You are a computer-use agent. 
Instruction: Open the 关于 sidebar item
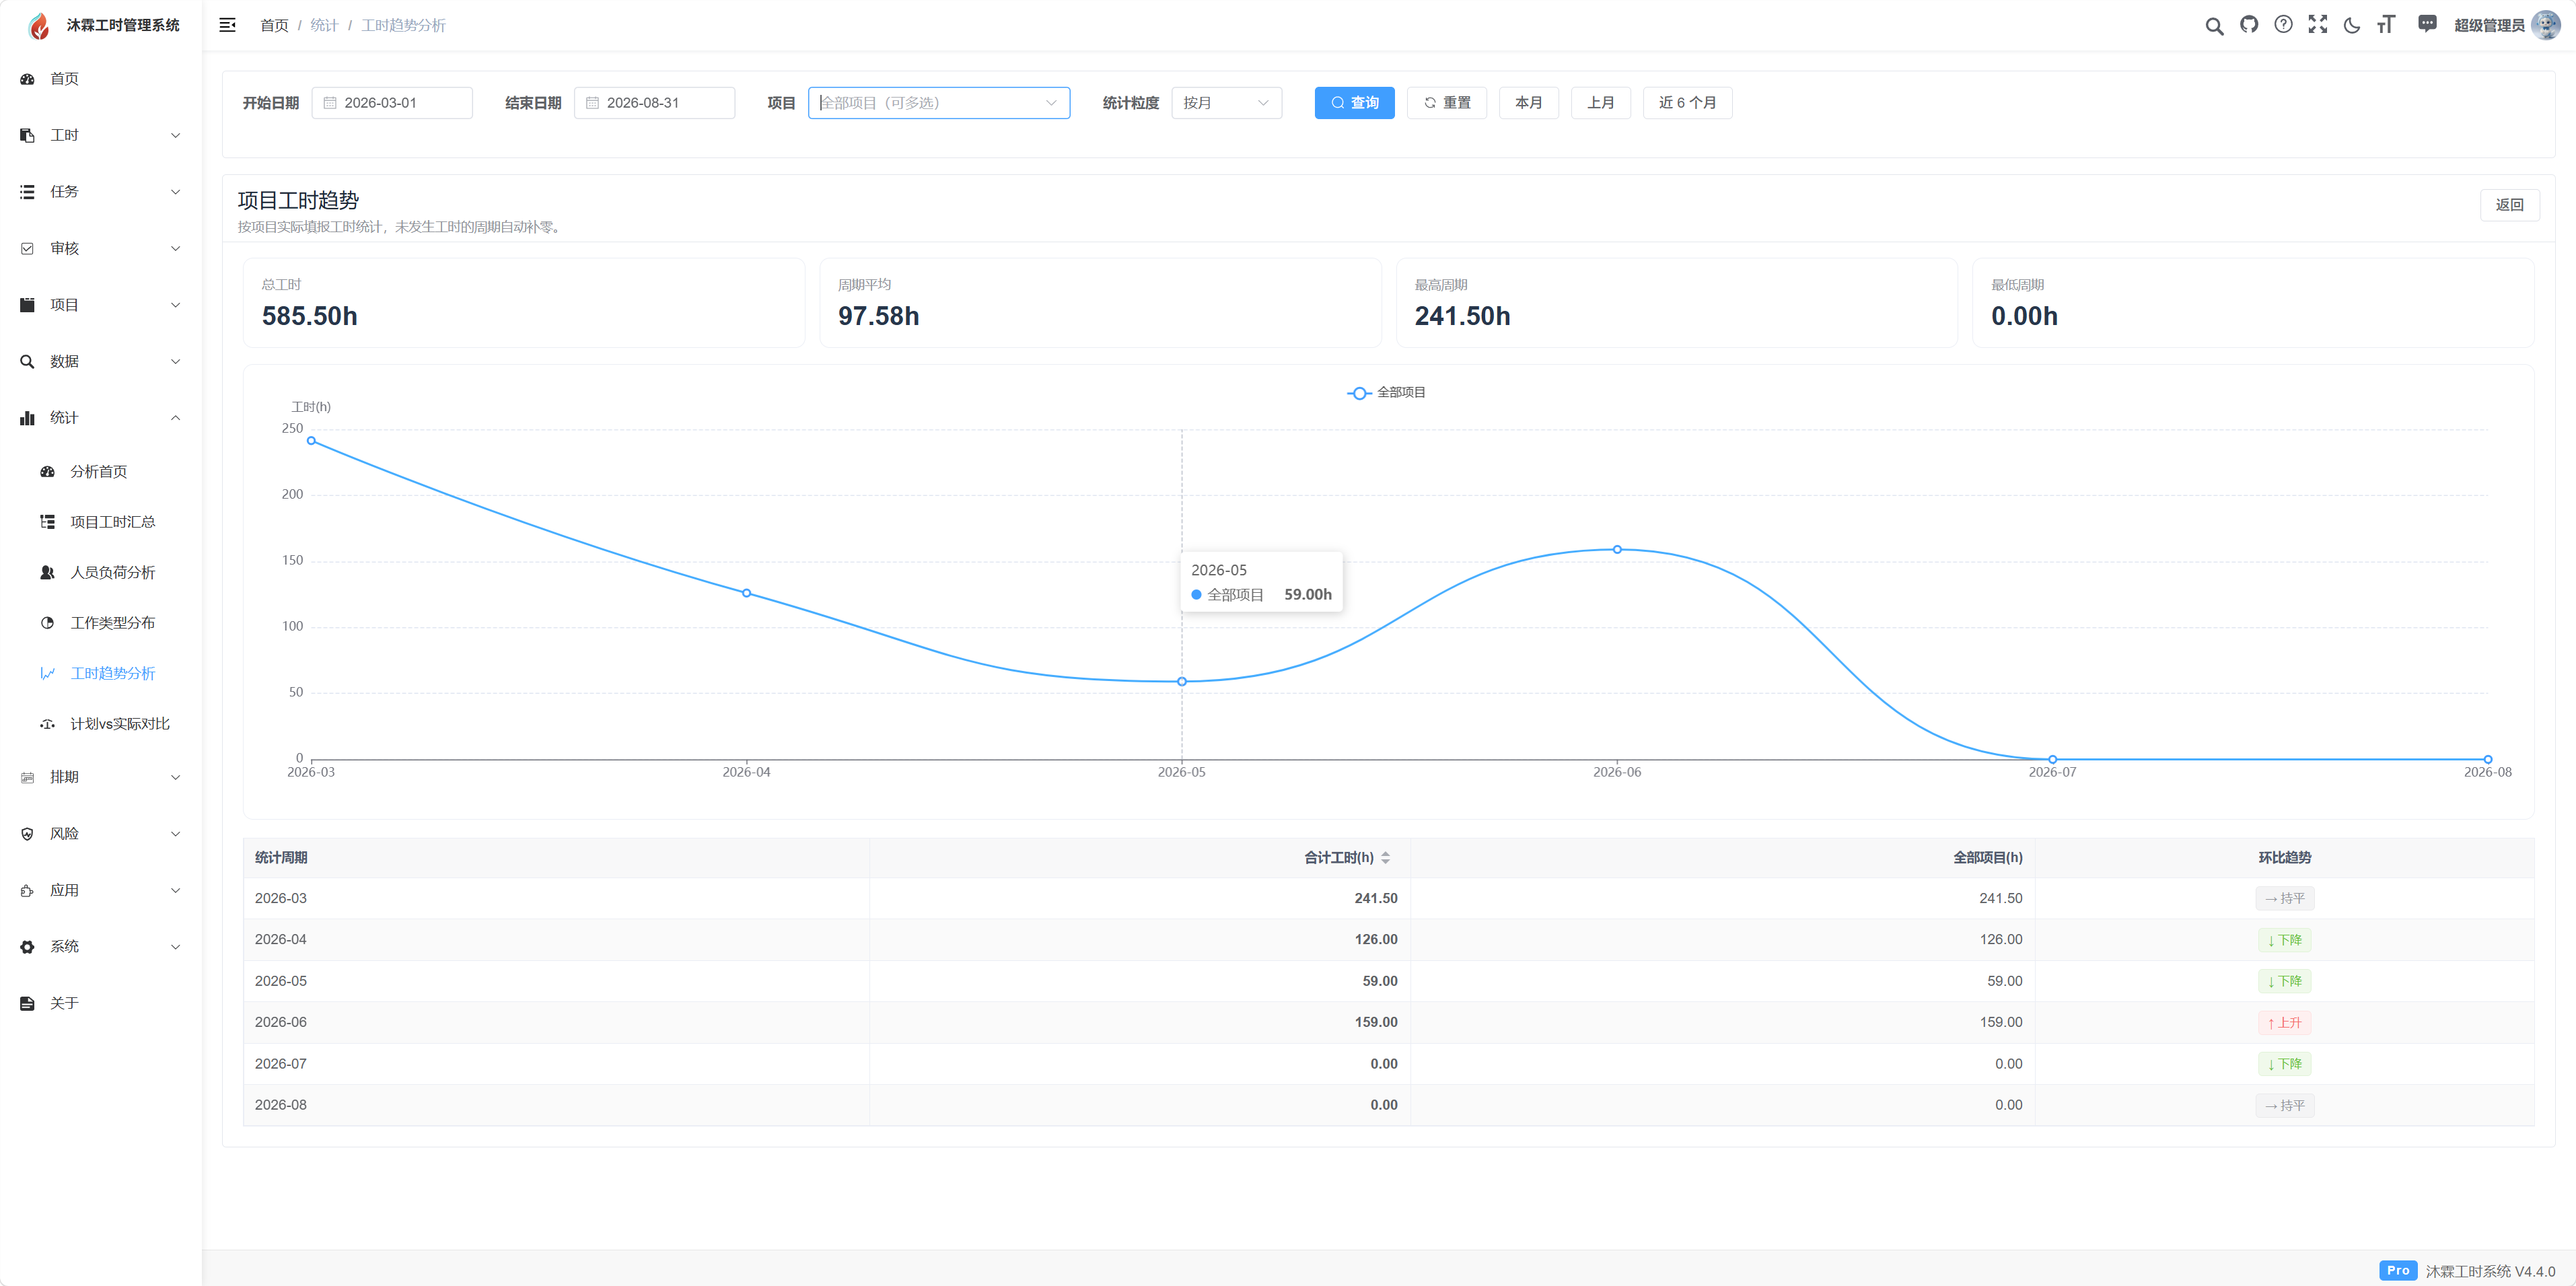100,1003
